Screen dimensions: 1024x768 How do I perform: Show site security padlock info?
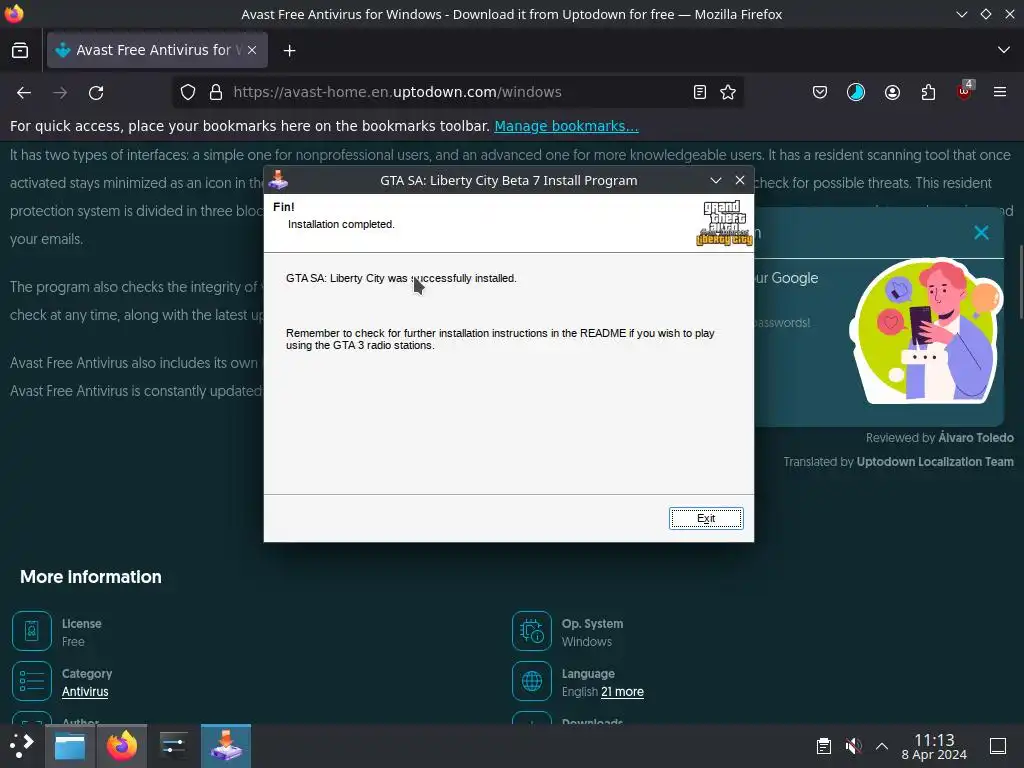point(216,93)
